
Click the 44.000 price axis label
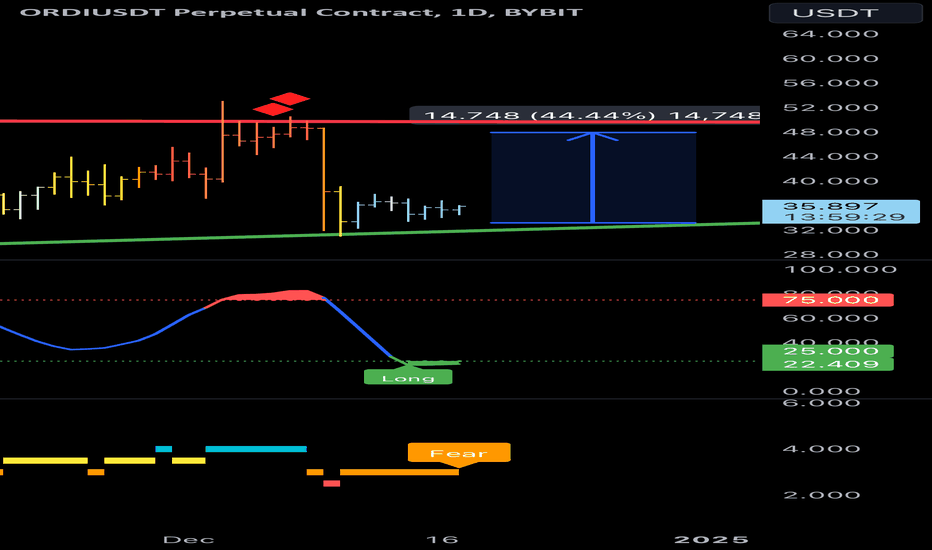[x=830, y=156]
